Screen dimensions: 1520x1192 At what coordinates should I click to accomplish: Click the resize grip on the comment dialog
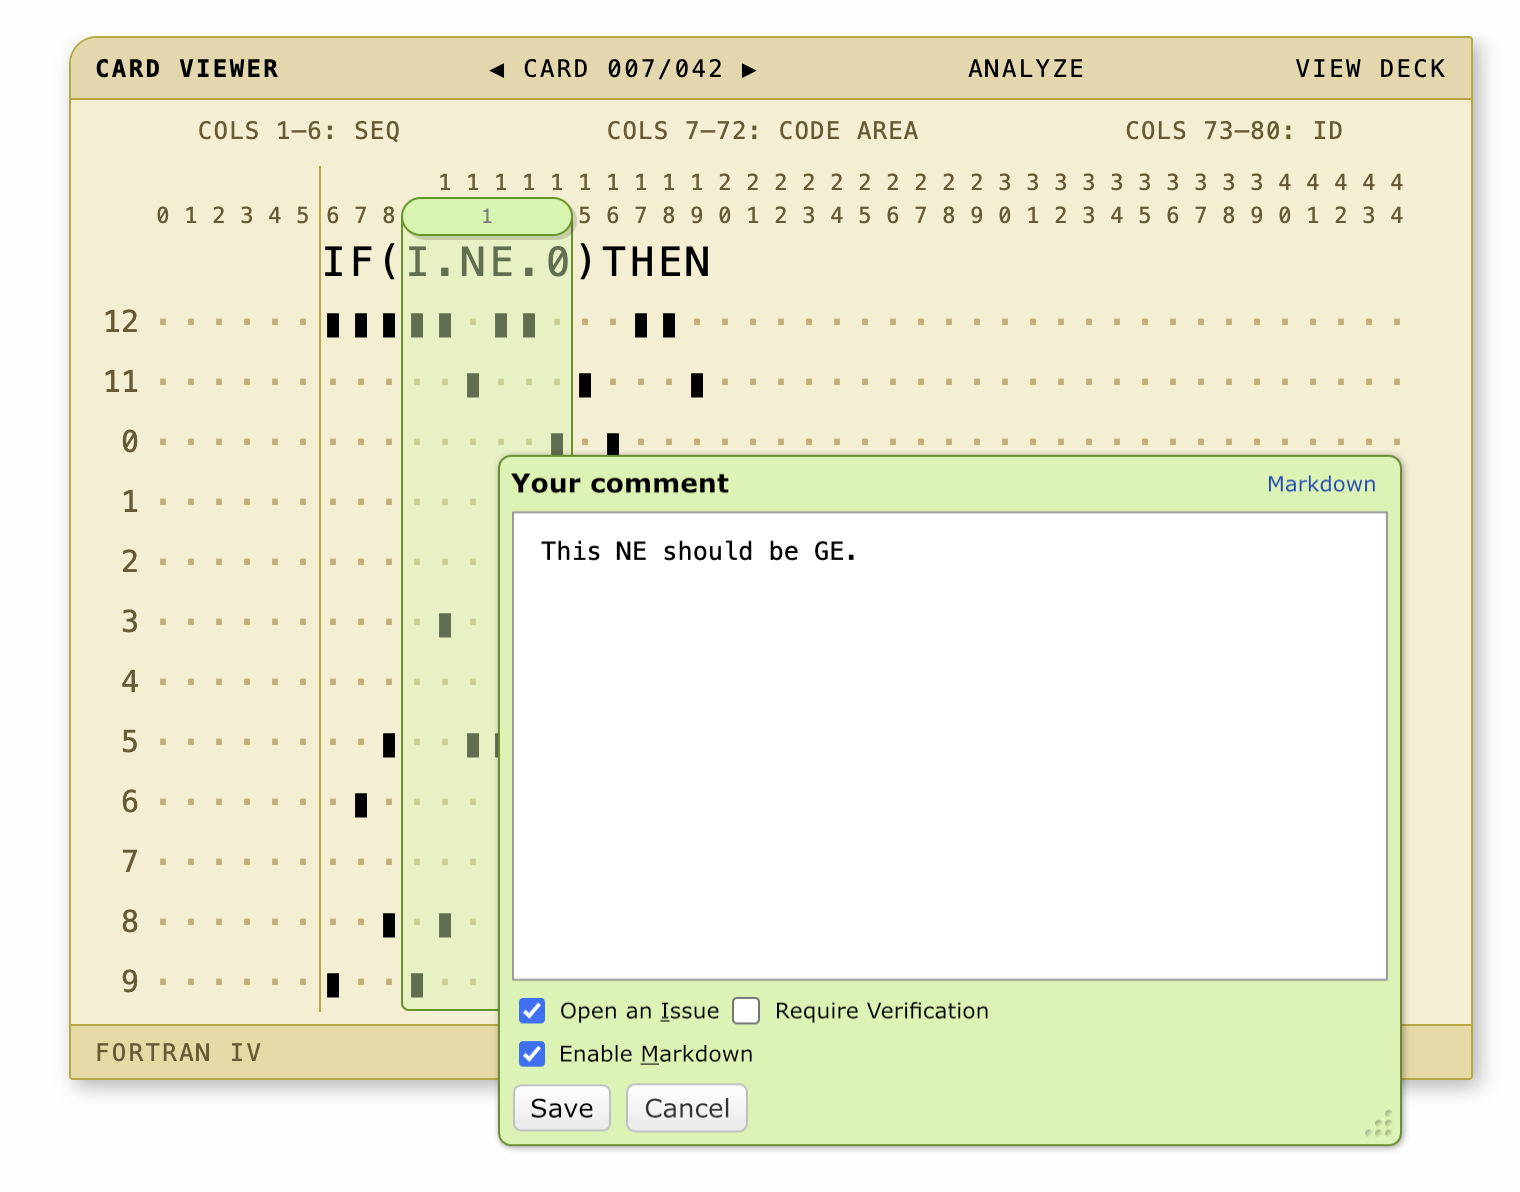(1380, 1125)
